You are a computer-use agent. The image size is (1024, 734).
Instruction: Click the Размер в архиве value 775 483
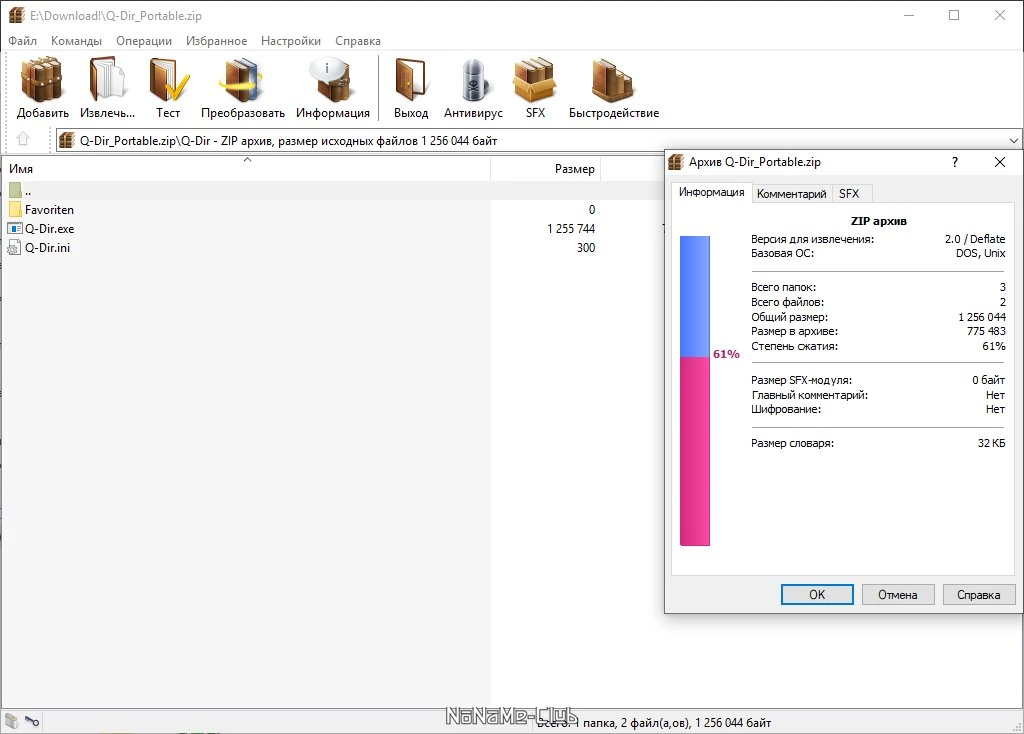click(x=986, y=331)
